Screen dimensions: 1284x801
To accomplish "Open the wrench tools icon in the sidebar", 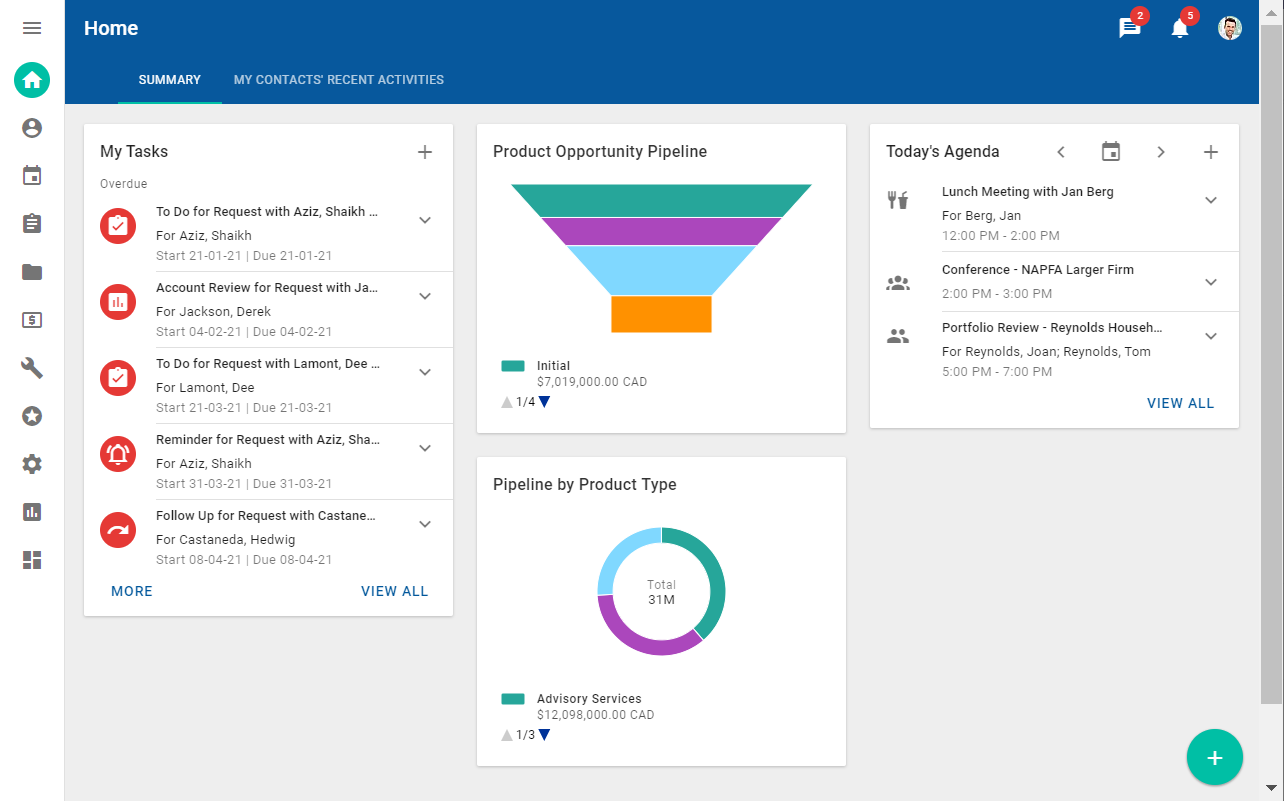I will [x=32, y=368].
